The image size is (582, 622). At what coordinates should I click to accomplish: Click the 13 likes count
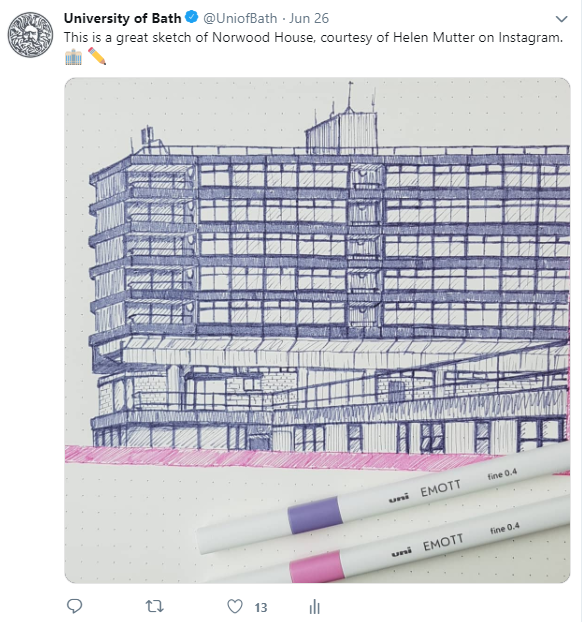261,607
